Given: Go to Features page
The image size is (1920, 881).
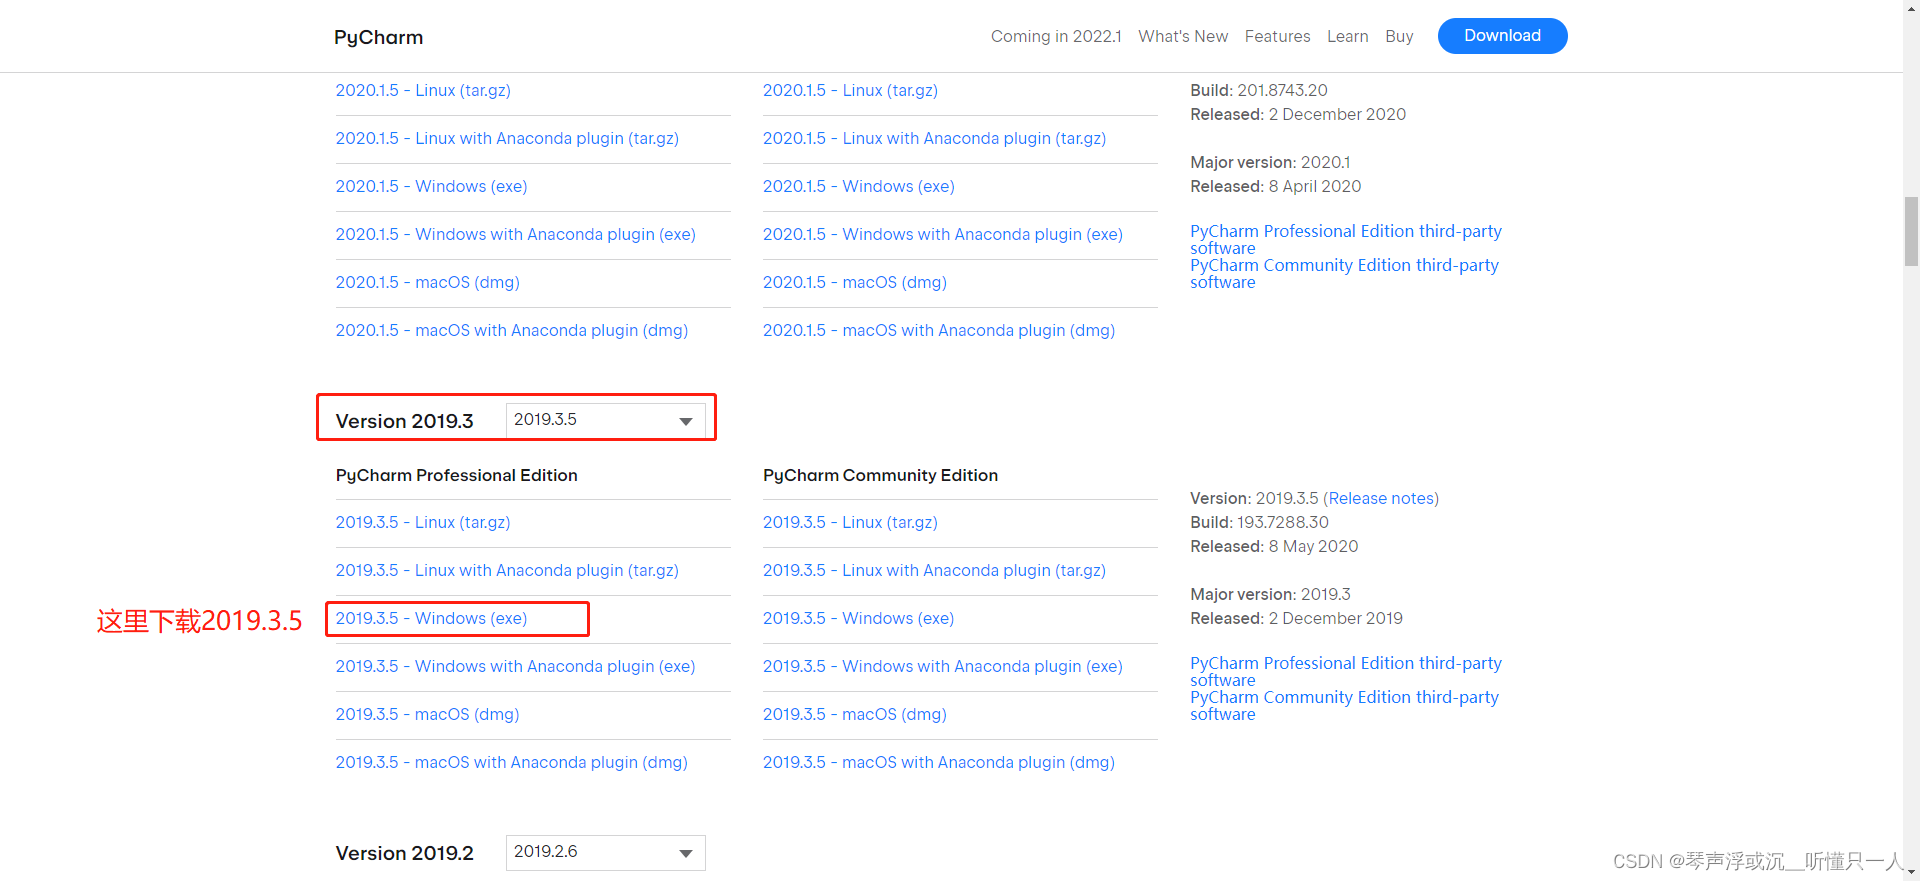Looking at the screenshot, I should (1277, 36).
